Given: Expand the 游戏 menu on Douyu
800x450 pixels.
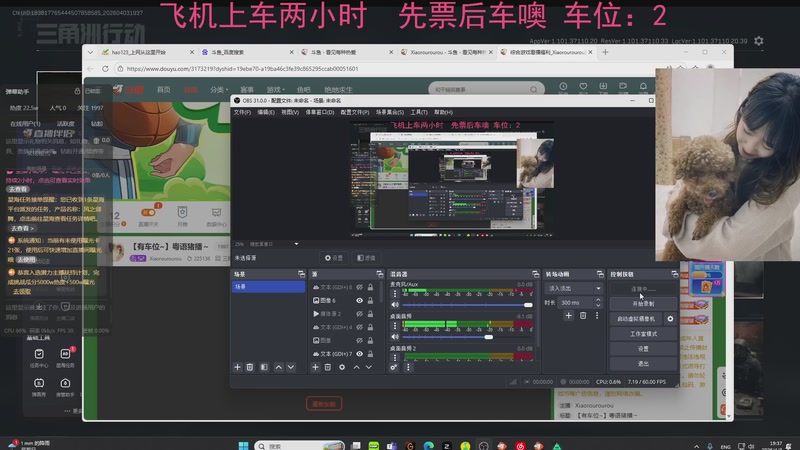Looking at the screenshot, I should (276, 89).
